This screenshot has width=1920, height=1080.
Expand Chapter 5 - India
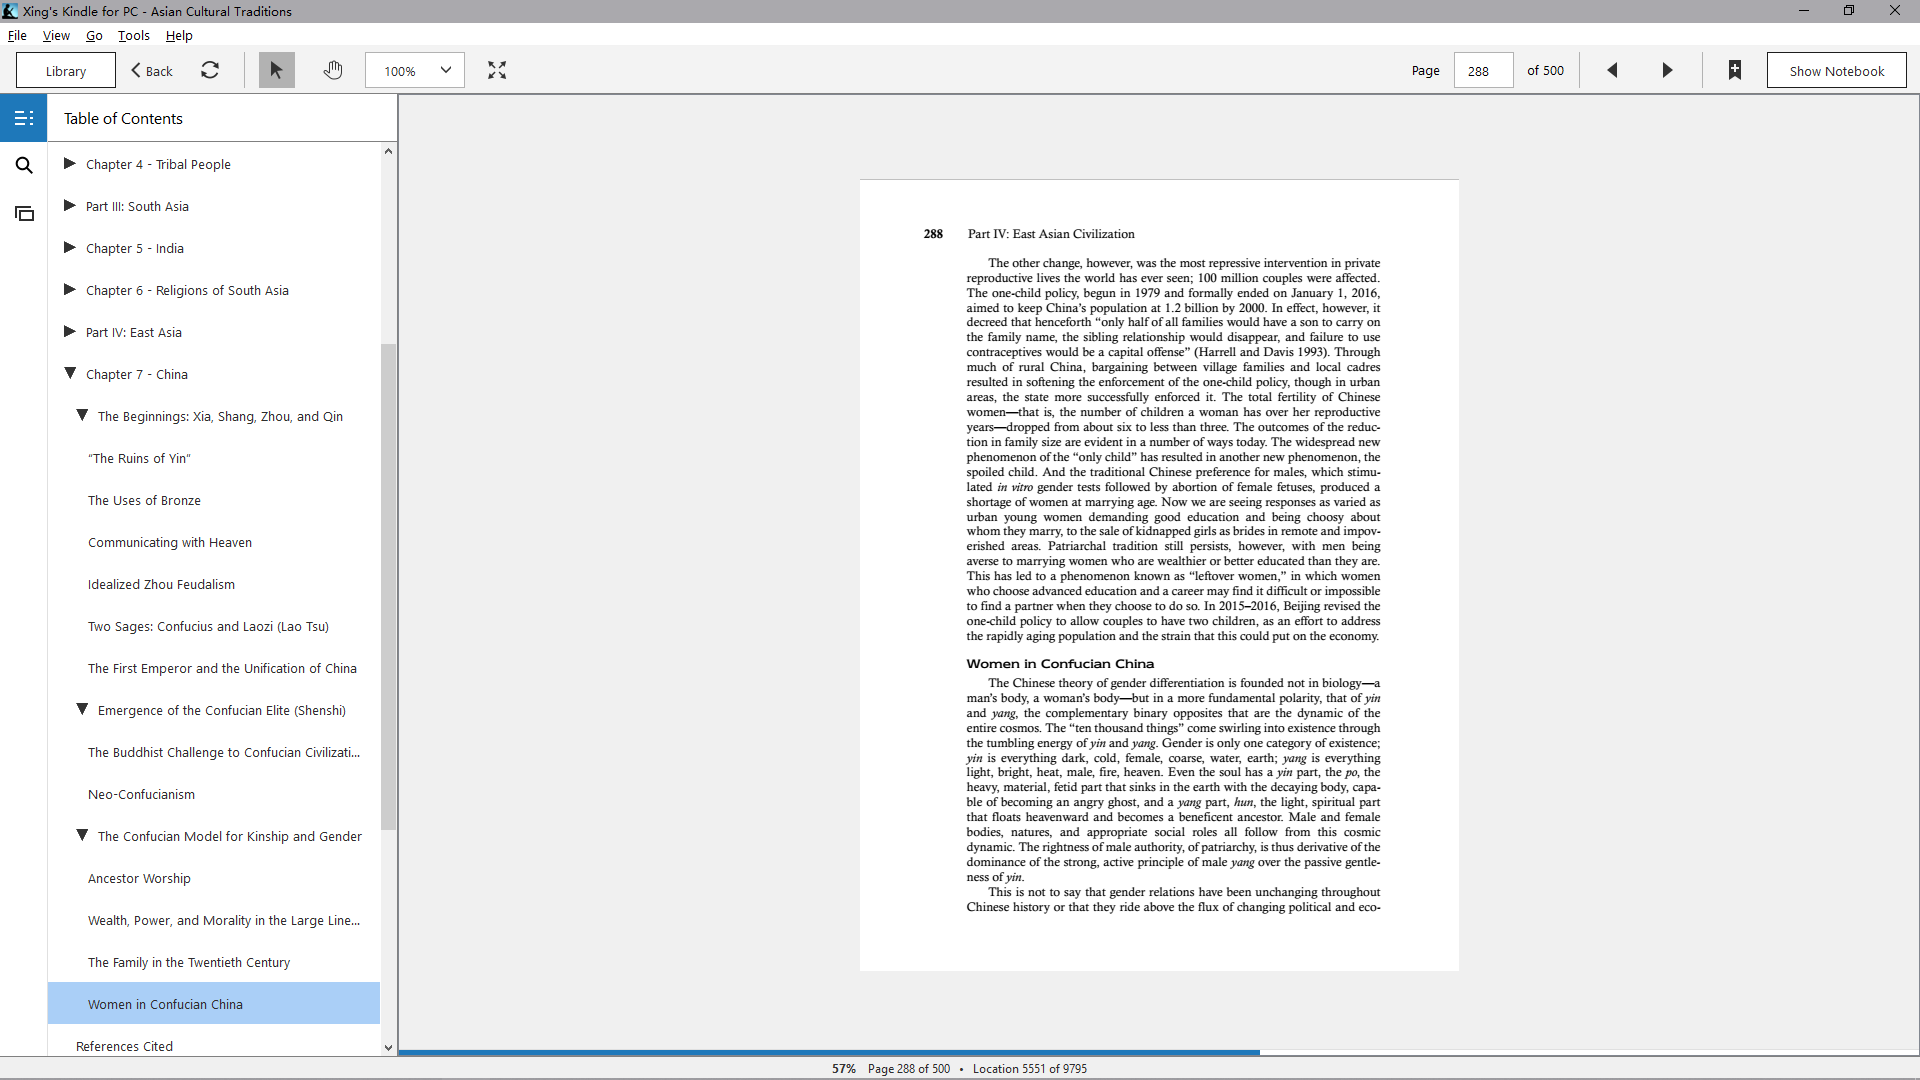pyautogui.click(x=70, y=248)
